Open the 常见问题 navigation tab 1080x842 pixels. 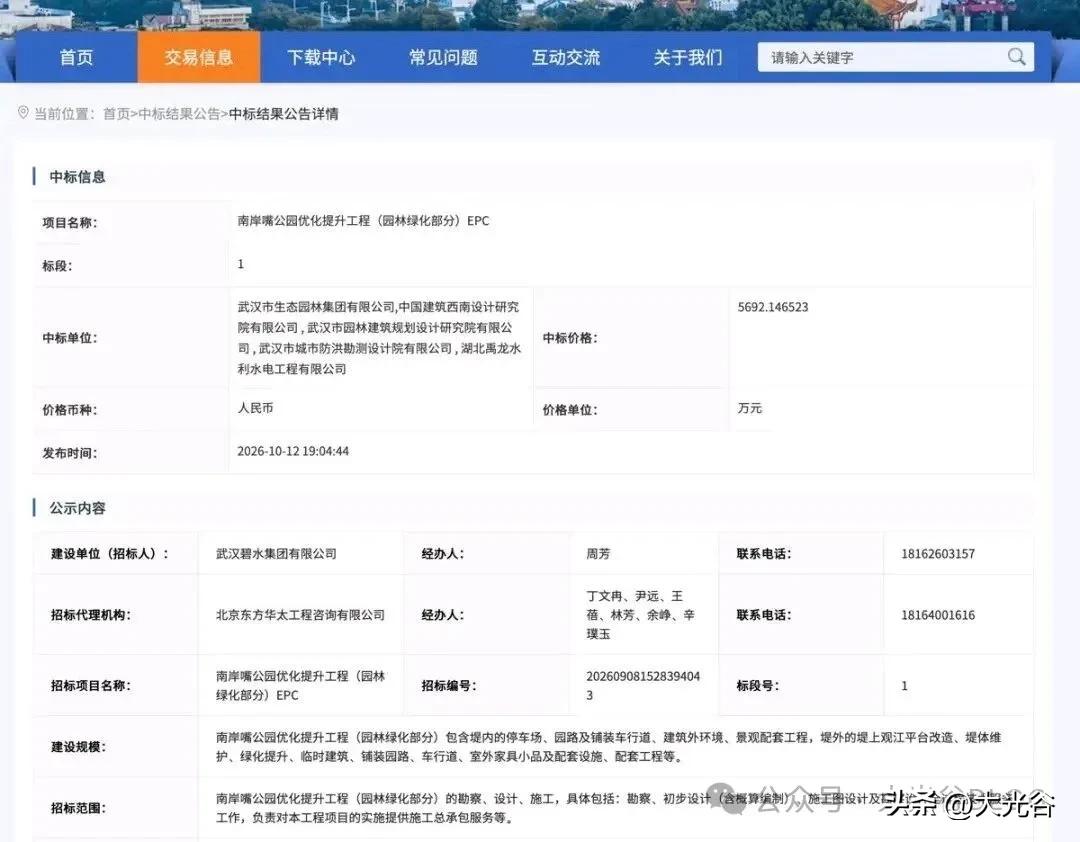click(x=444, y=57)
